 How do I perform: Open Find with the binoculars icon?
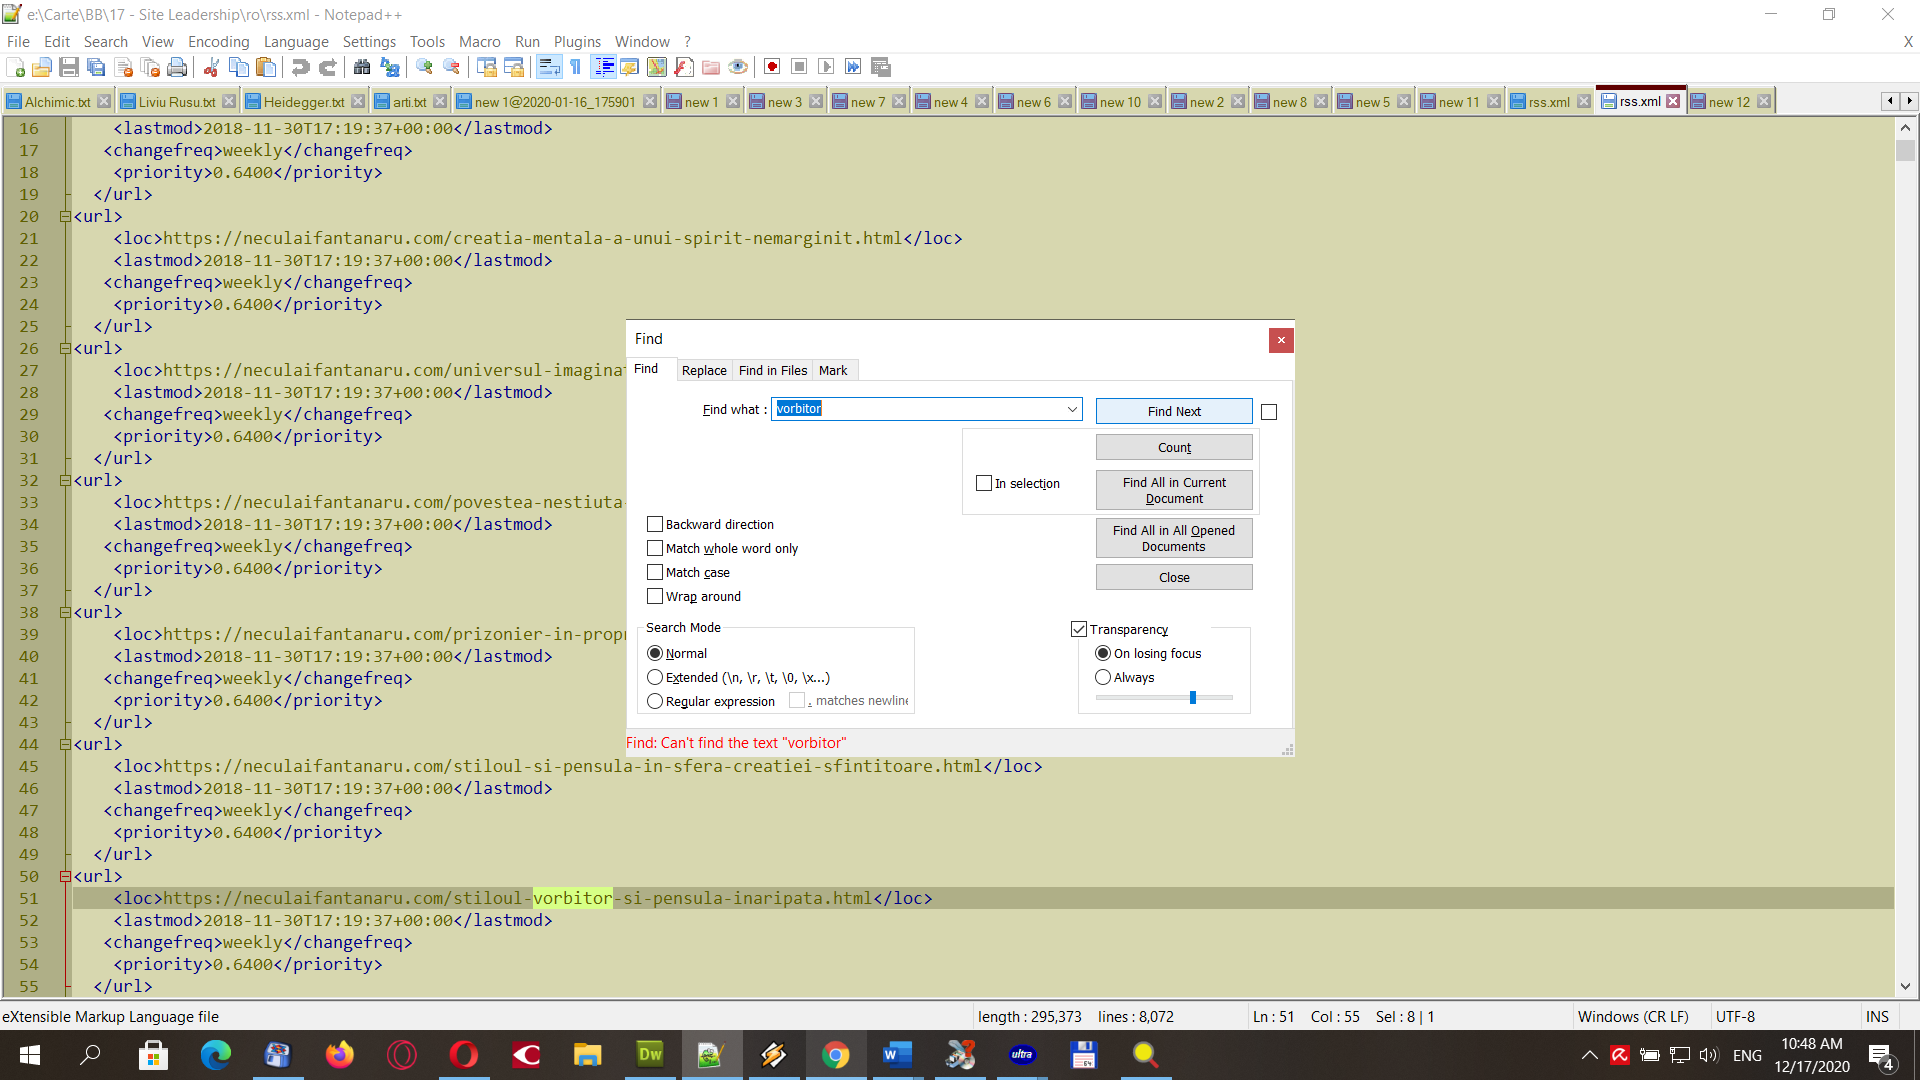pyautogui.click(x=362, y=67)
